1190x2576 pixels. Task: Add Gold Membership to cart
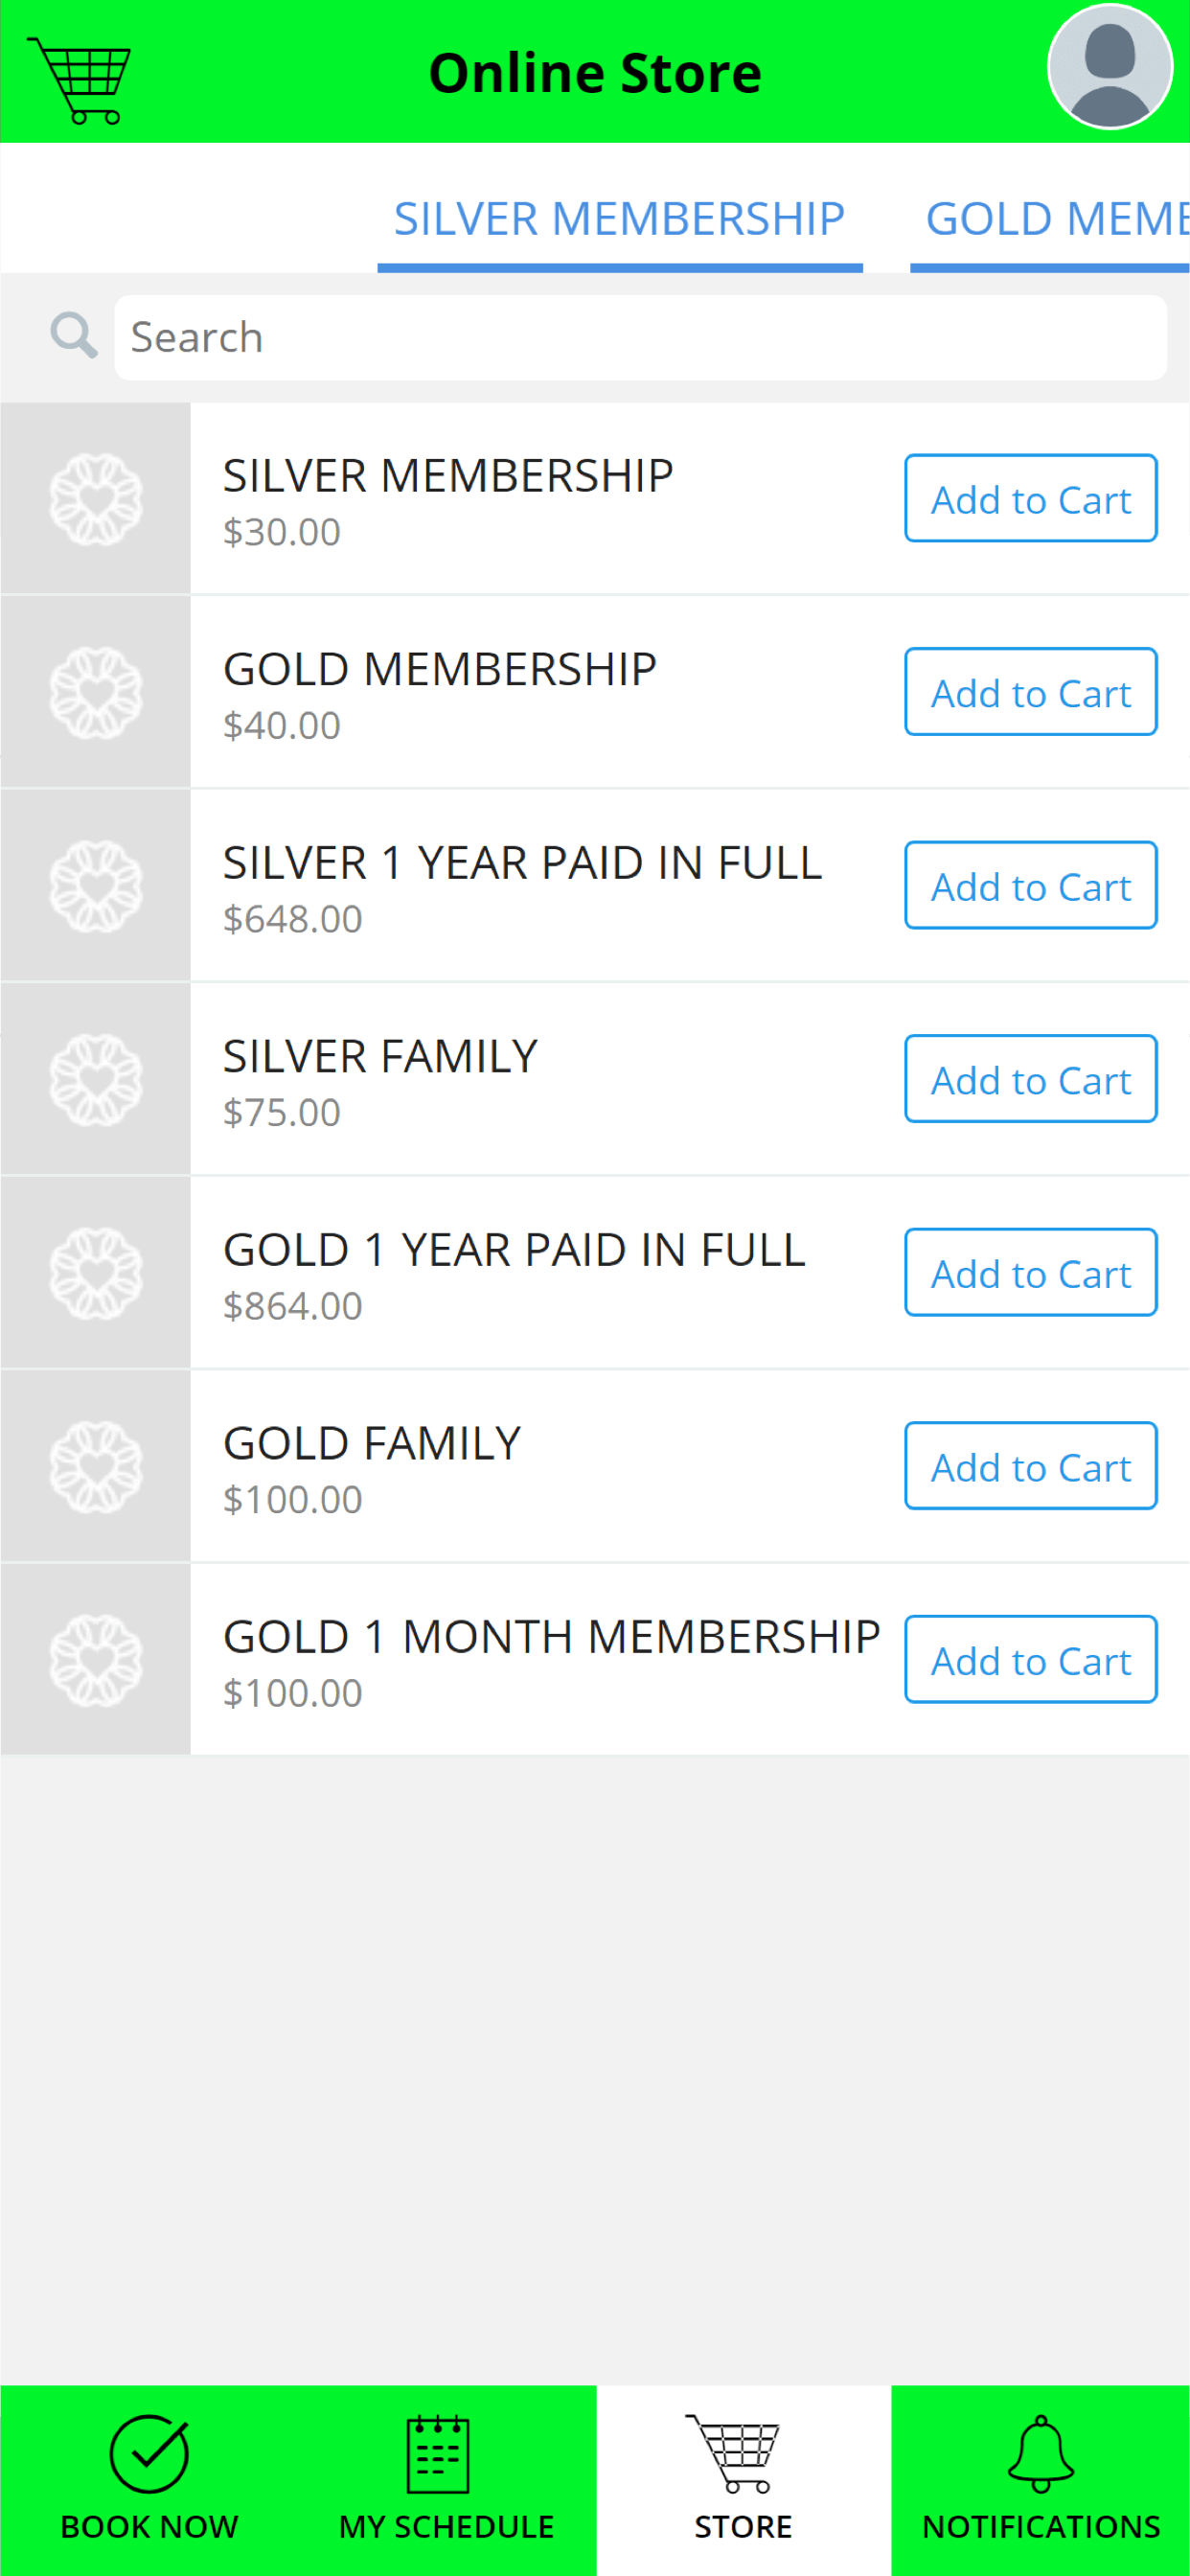tap(1031, 692)
